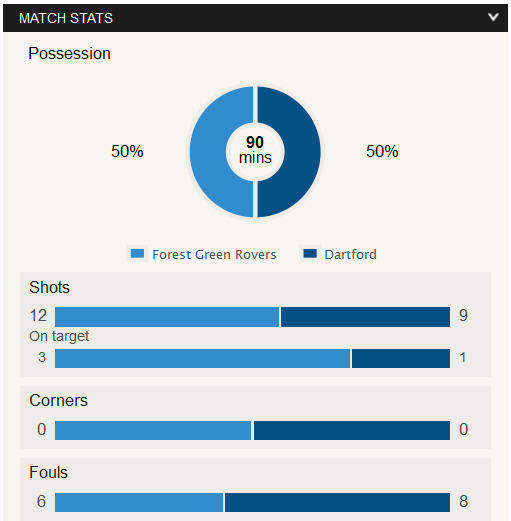The image size is (511, 521).
Task: Click Dartford fouls bar segment
Action: coord(337,502)
